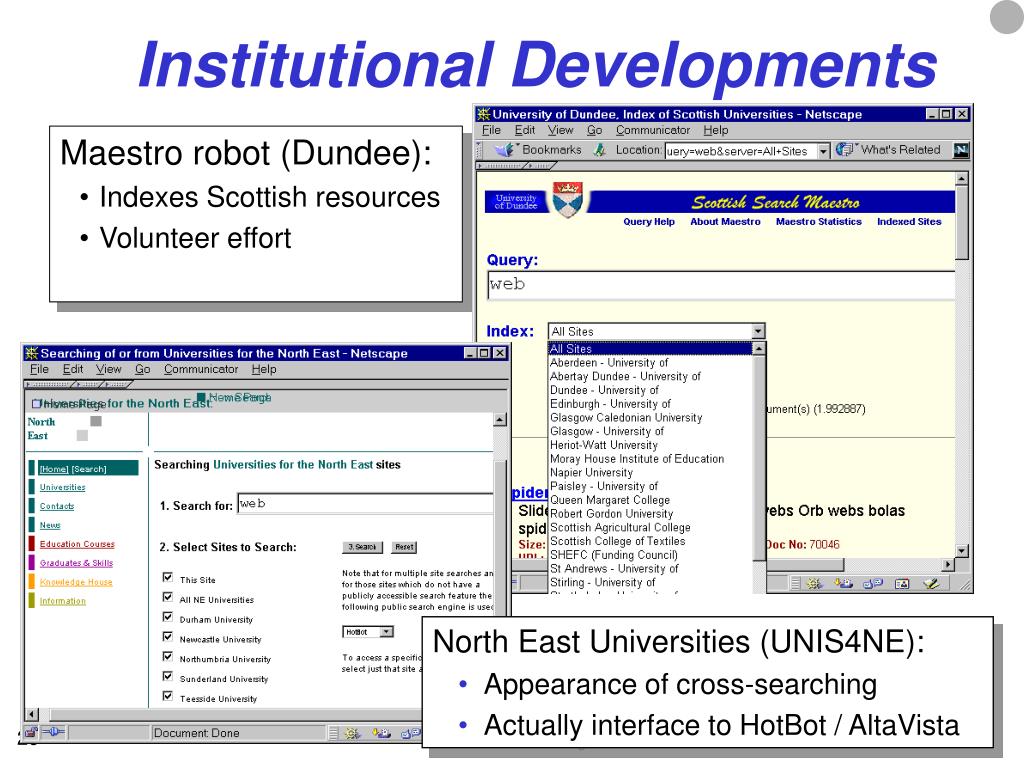The width and height of the screenshot is (1024, 768).
Task: Open Education Courses sidebar link
Action: [x=77, y=544]
